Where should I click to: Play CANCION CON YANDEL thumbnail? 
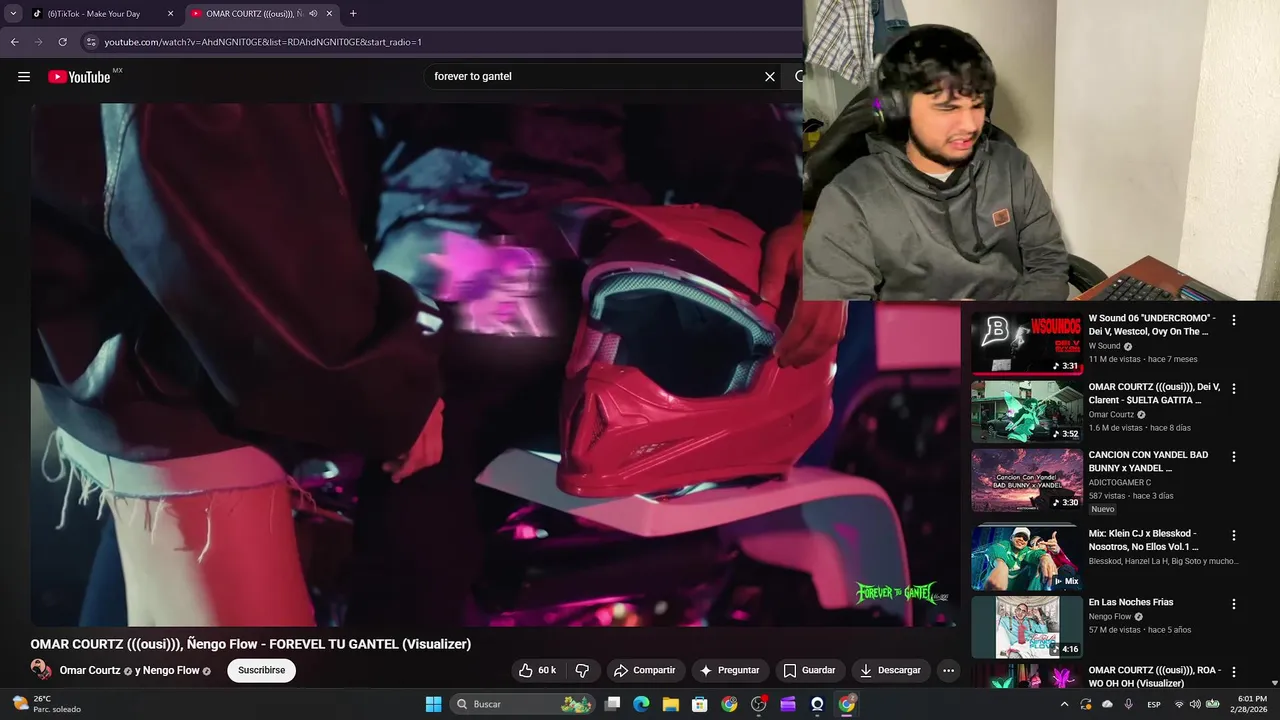click(1026, 480)
